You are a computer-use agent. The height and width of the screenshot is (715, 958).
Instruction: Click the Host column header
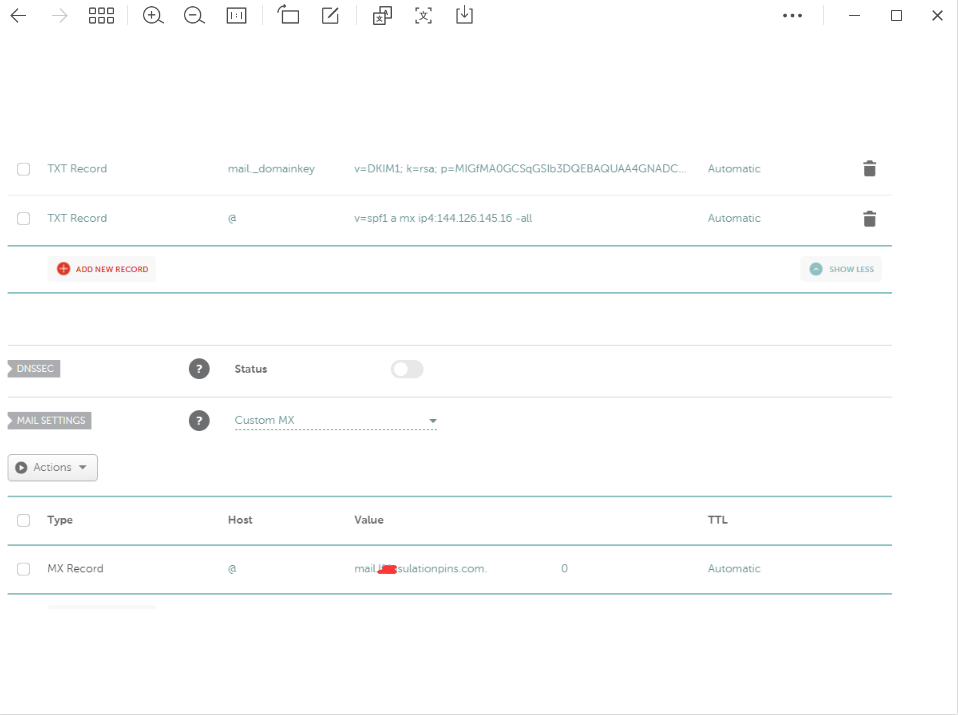[x=240, y=520]
